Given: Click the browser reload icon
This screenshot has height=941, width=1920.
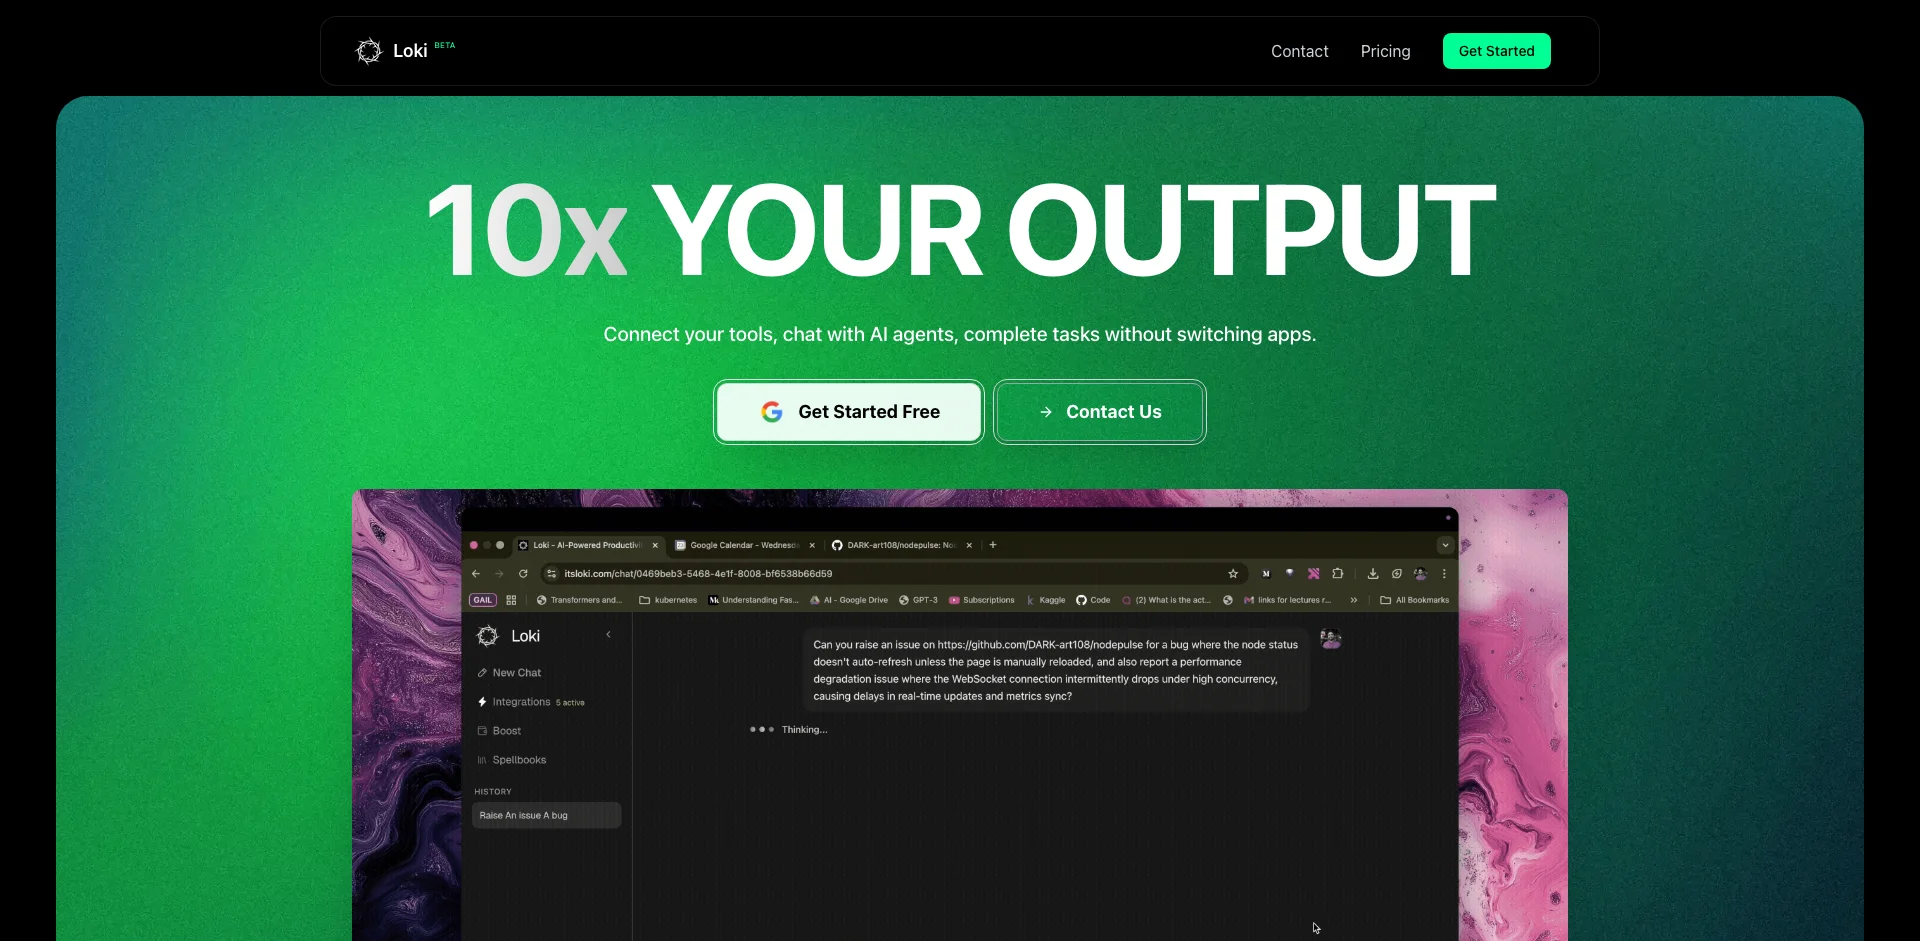Looking at the screenshot, I should tap(523, 574).
